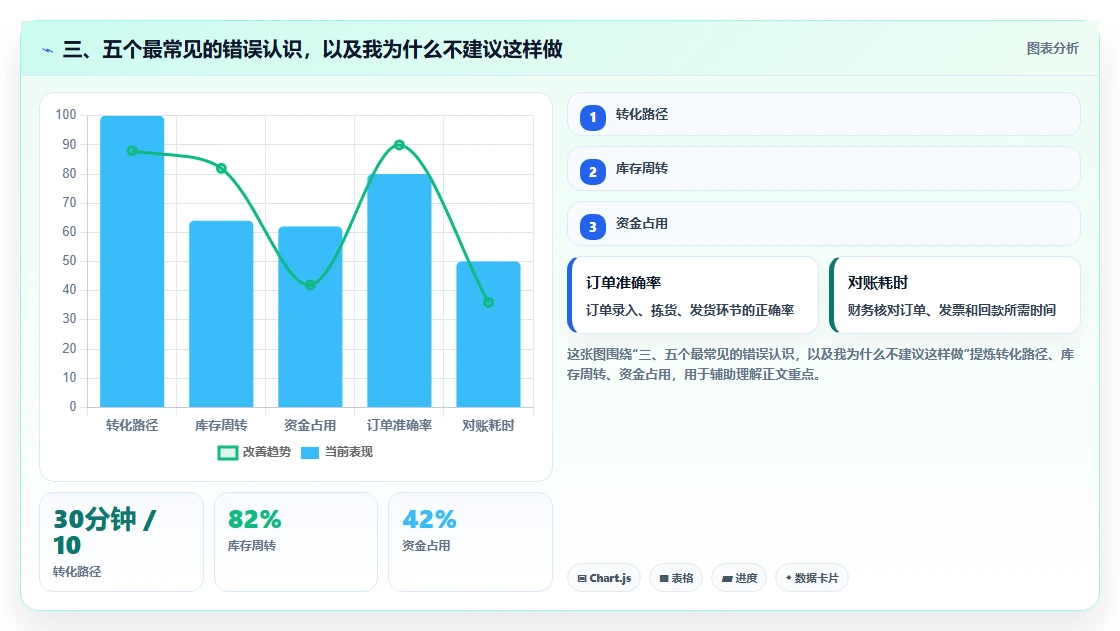Click the 转化路径 bar in the chart
Screen dimensions: 1120x631
[x=132, y=262]
